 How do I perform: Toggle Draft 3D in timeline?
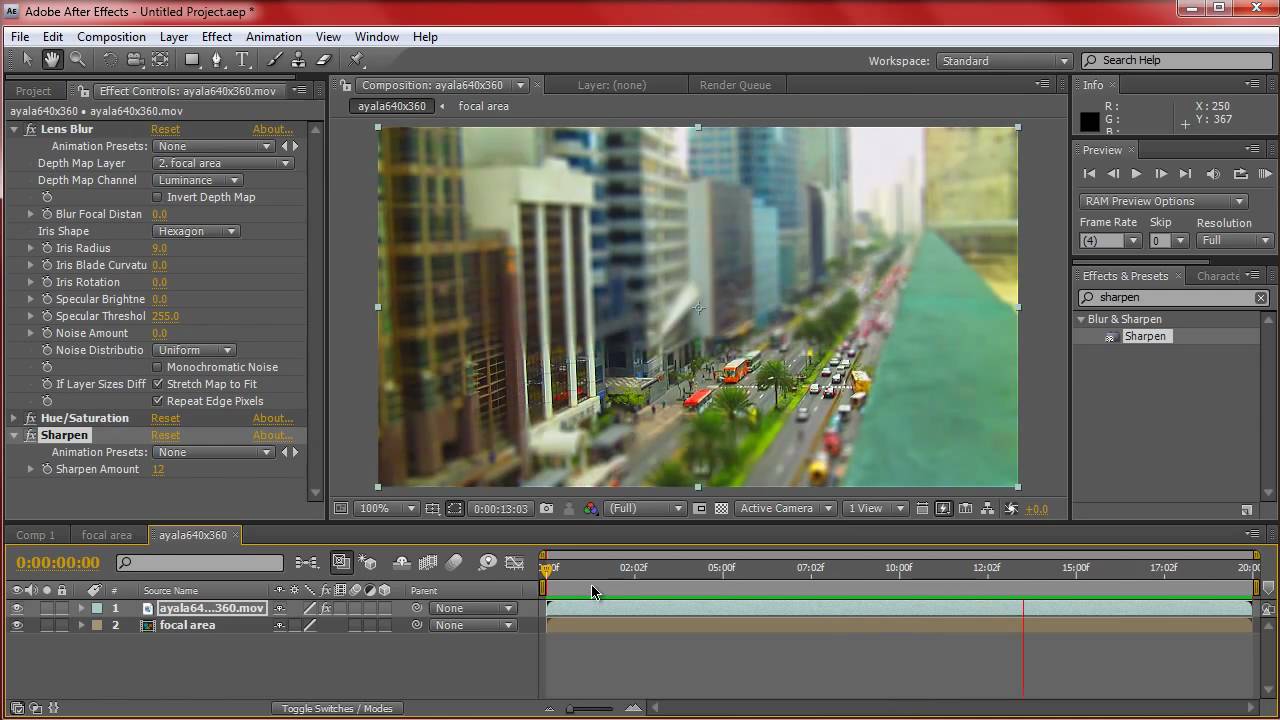click(368, 563)
